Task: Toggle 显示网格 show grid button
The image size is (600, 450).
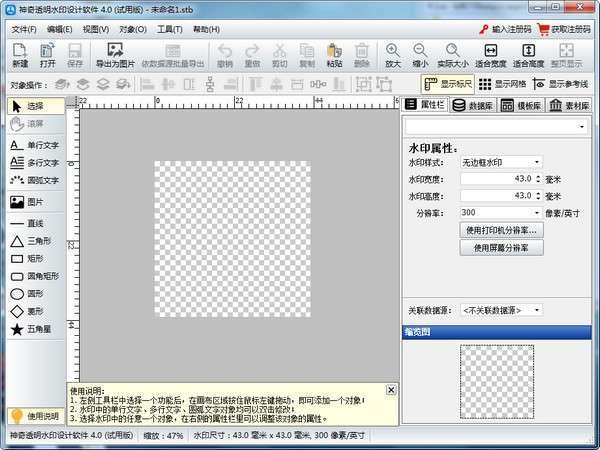Action: [503, 85]
